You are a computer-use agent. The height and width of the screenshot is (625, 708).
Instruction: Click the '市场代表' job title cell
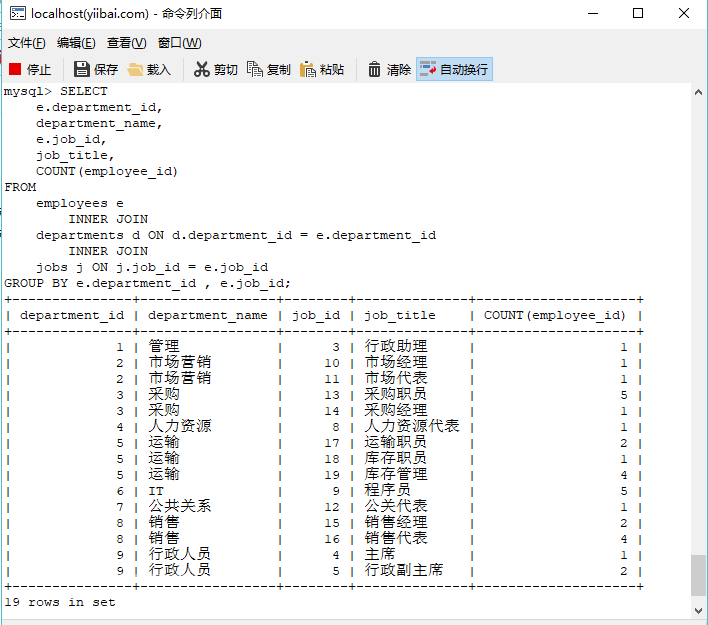pyautogui.click(x=396, y=378)
